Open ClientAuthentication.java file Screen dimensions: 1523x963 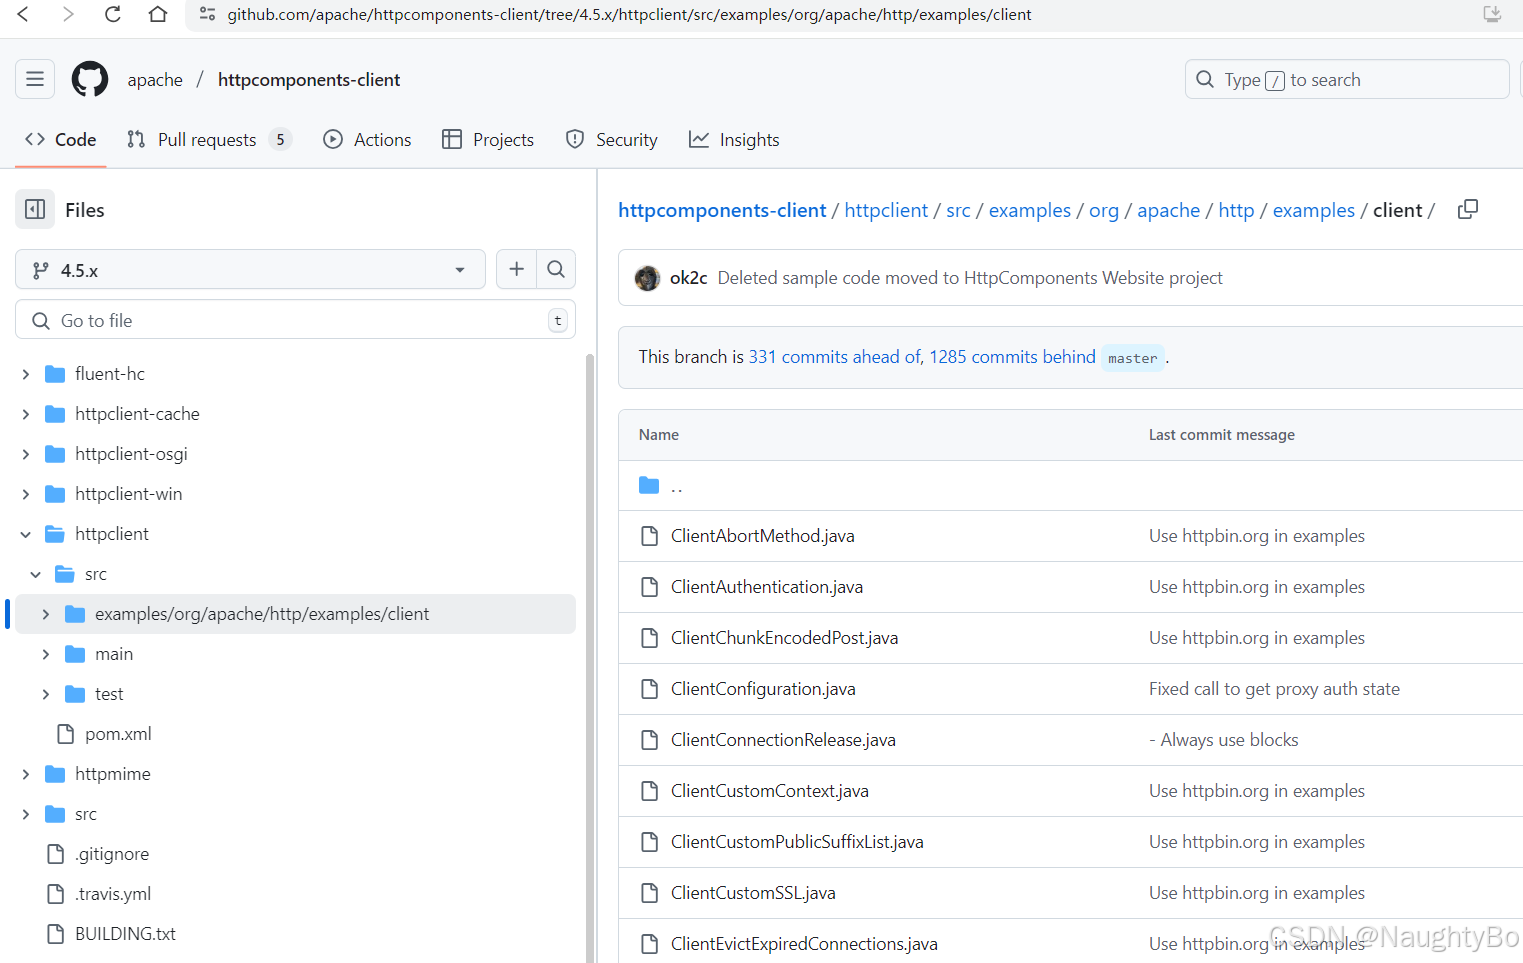pyautogui.click(x=767, y=587)
